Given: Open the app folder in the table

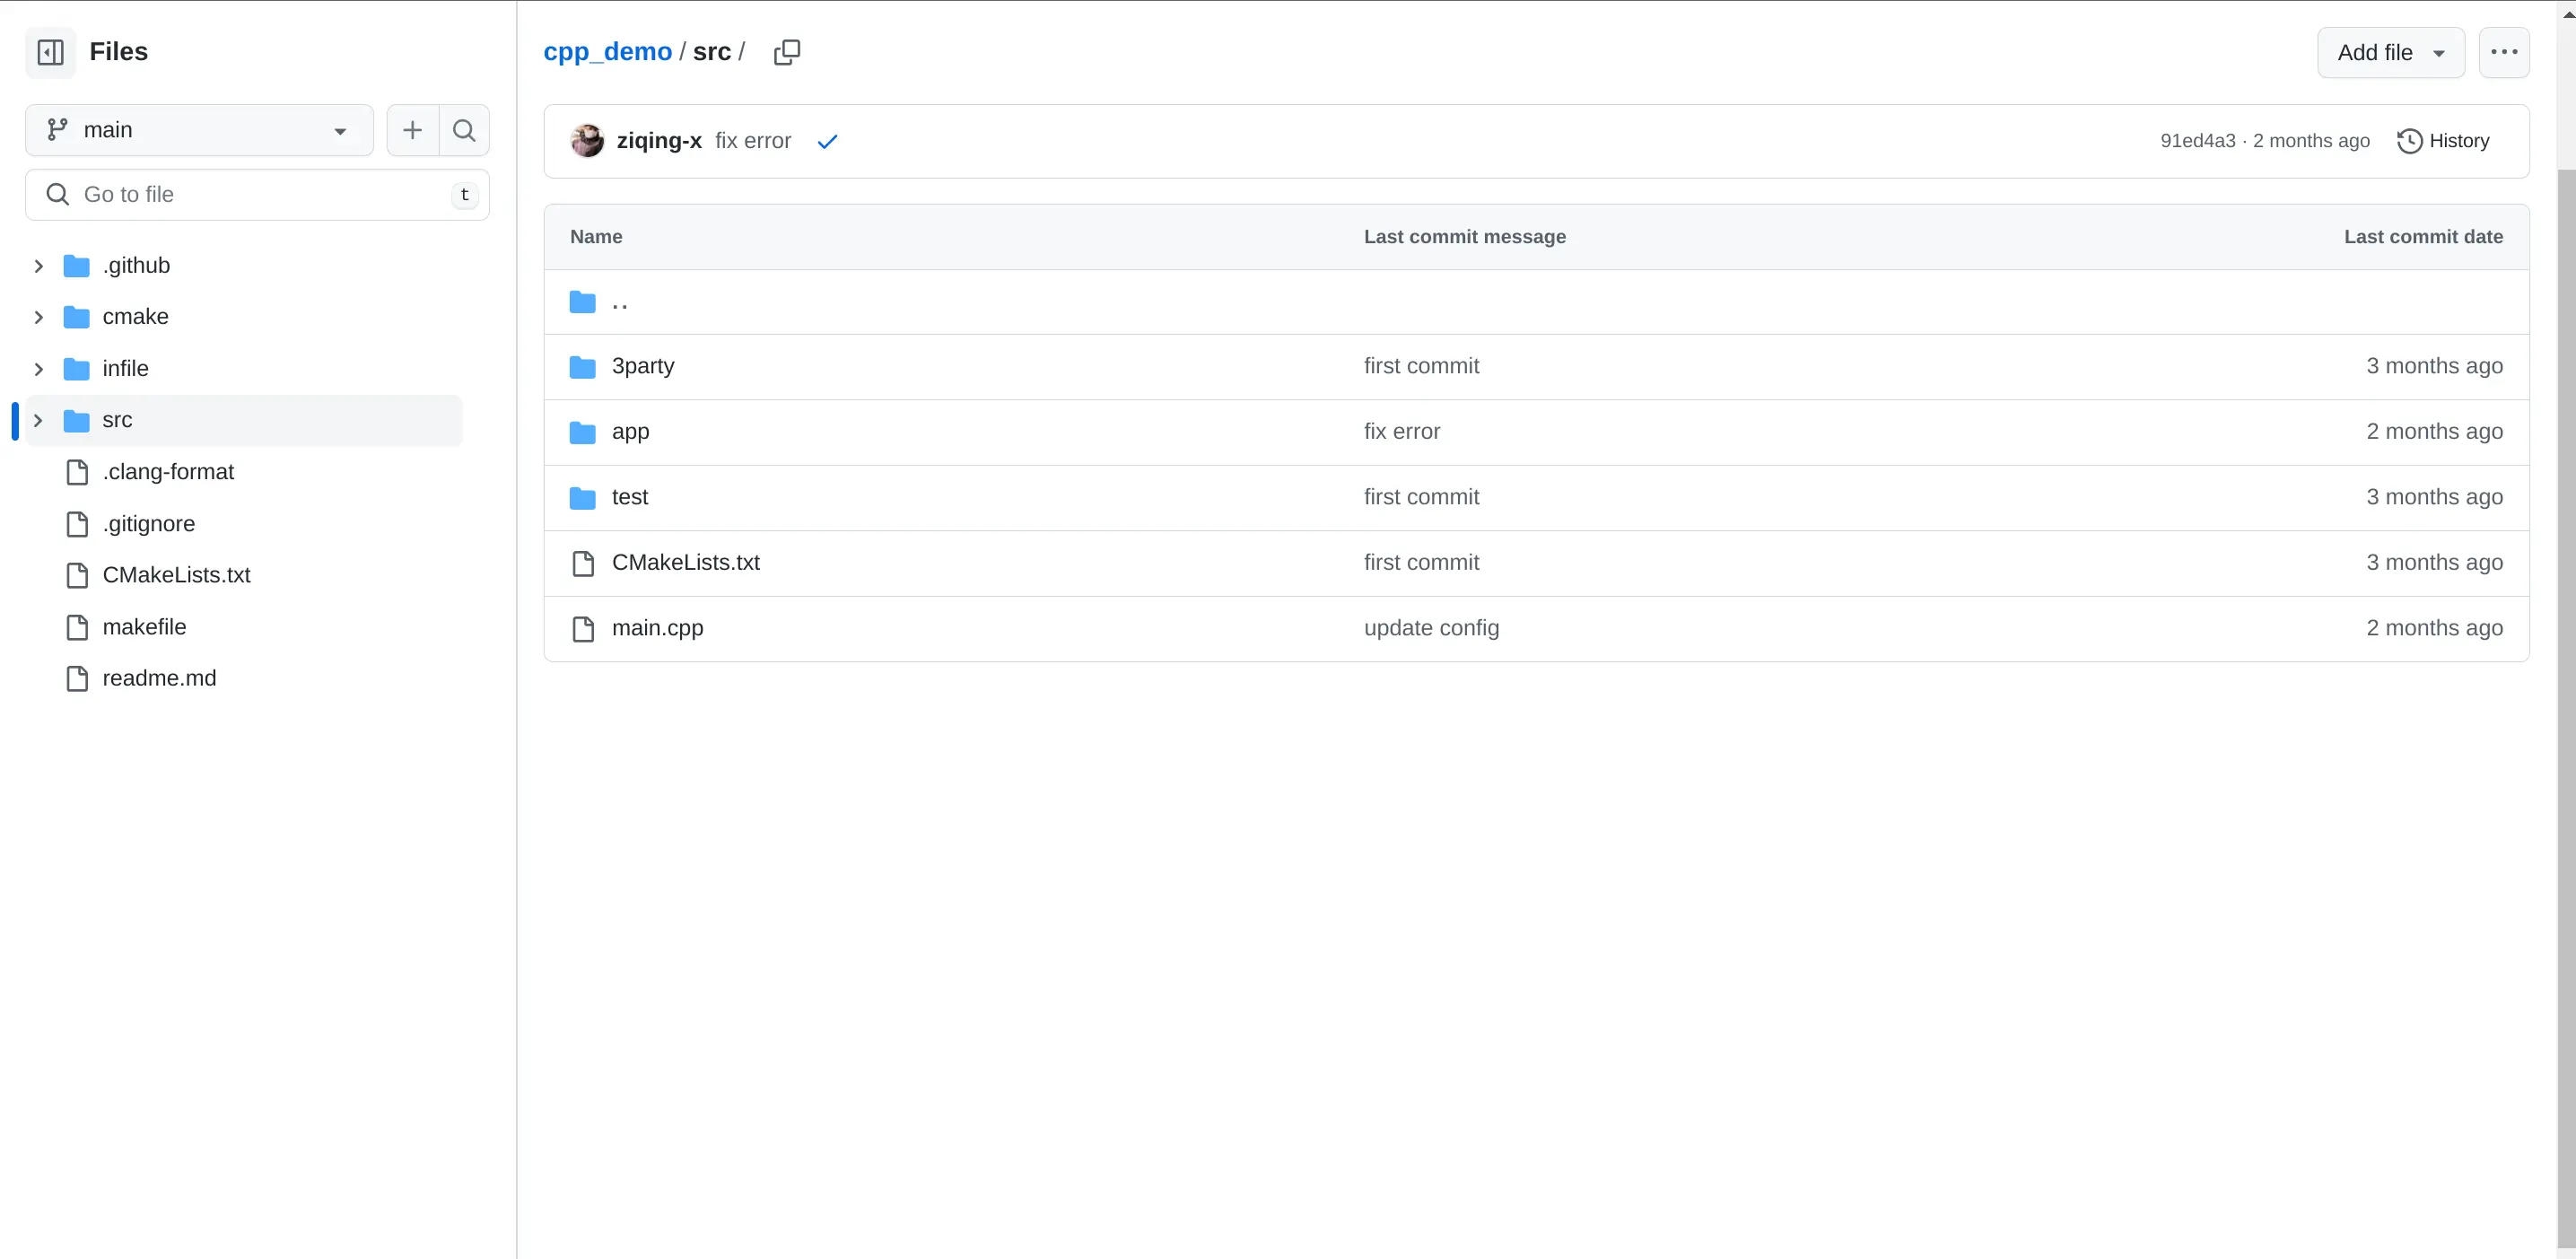Looking at the screenshot, I should 630,432.
